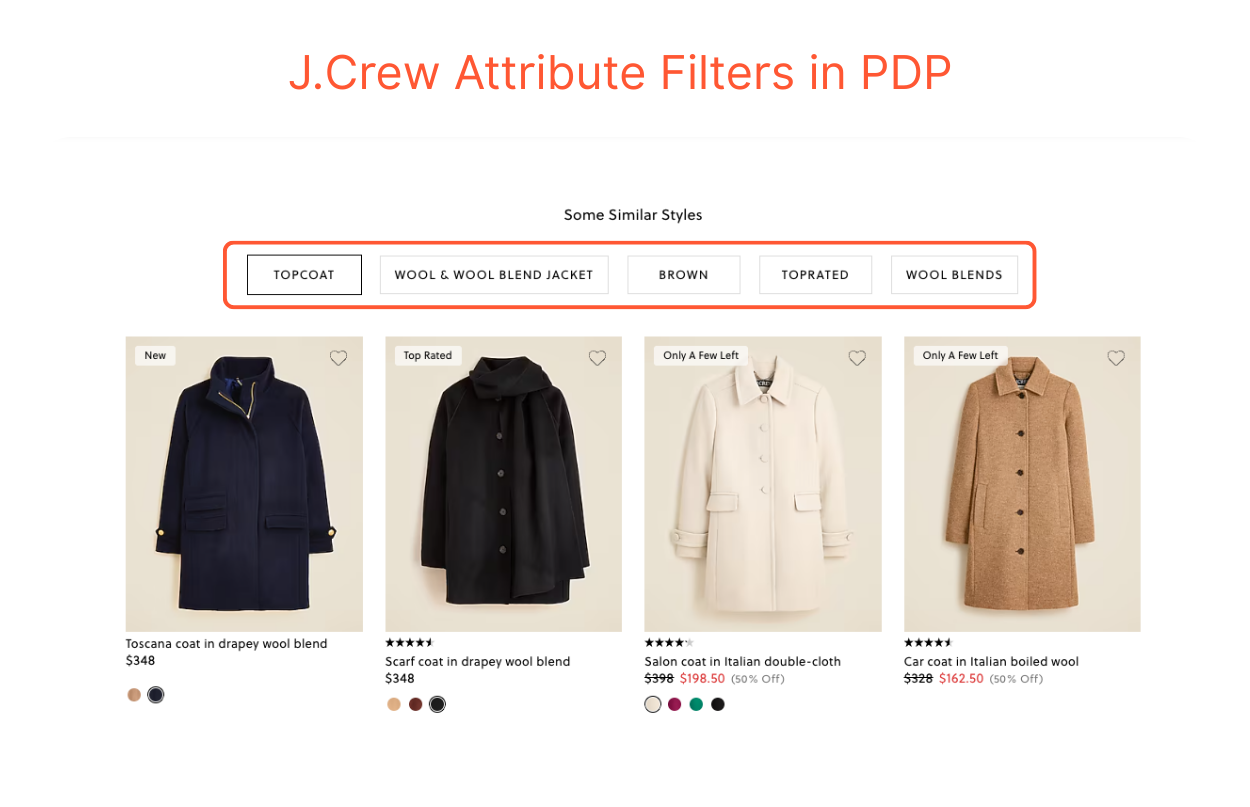Open the ivory Salon coat product image

[x=762, y=485]
